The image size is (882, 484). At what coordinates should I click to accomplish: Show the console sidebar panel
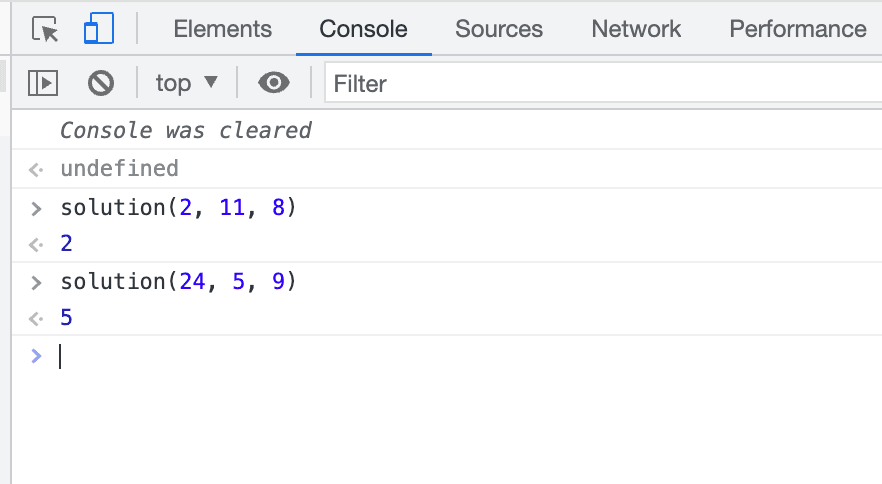[x=42, y=83]
